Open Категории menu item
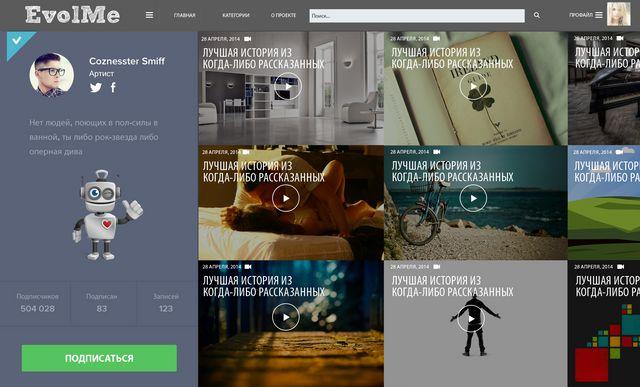 click(x=236, y=15)
